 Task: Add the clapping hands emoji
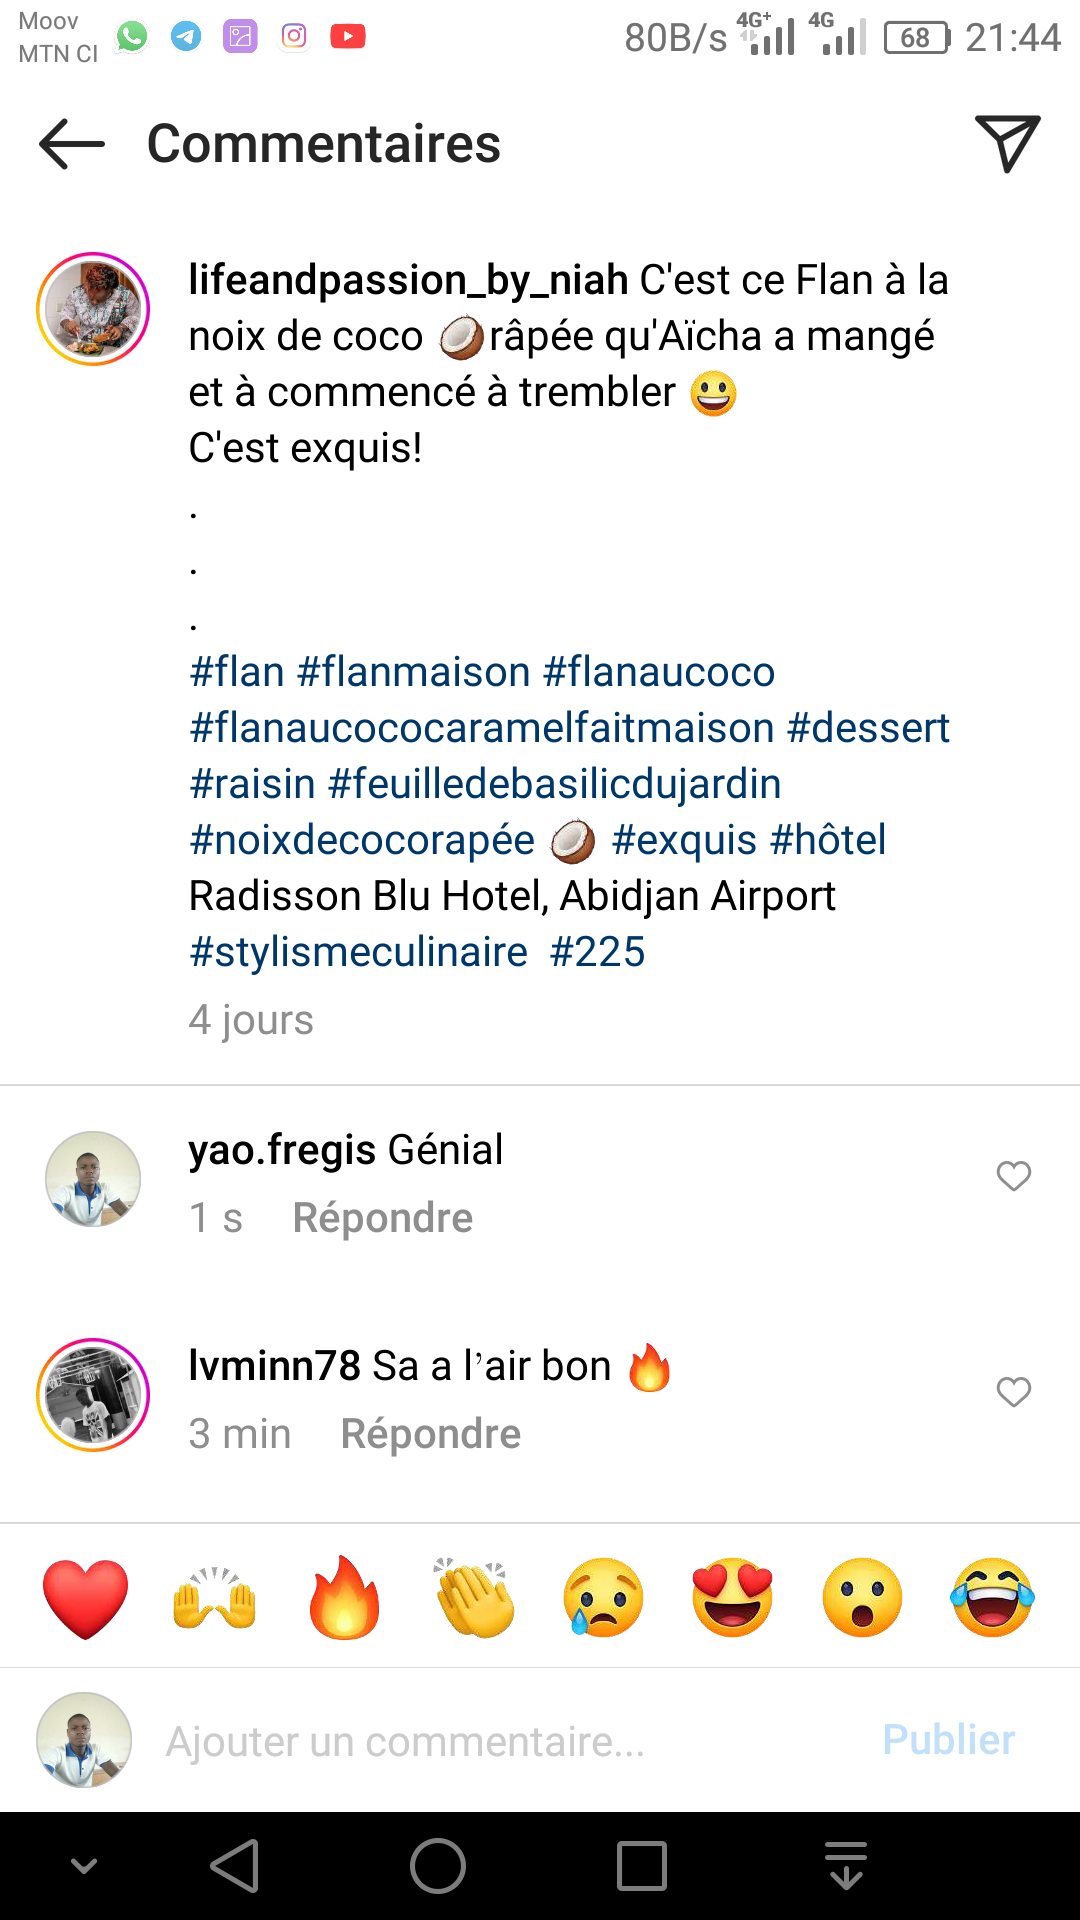[475, 1597]
